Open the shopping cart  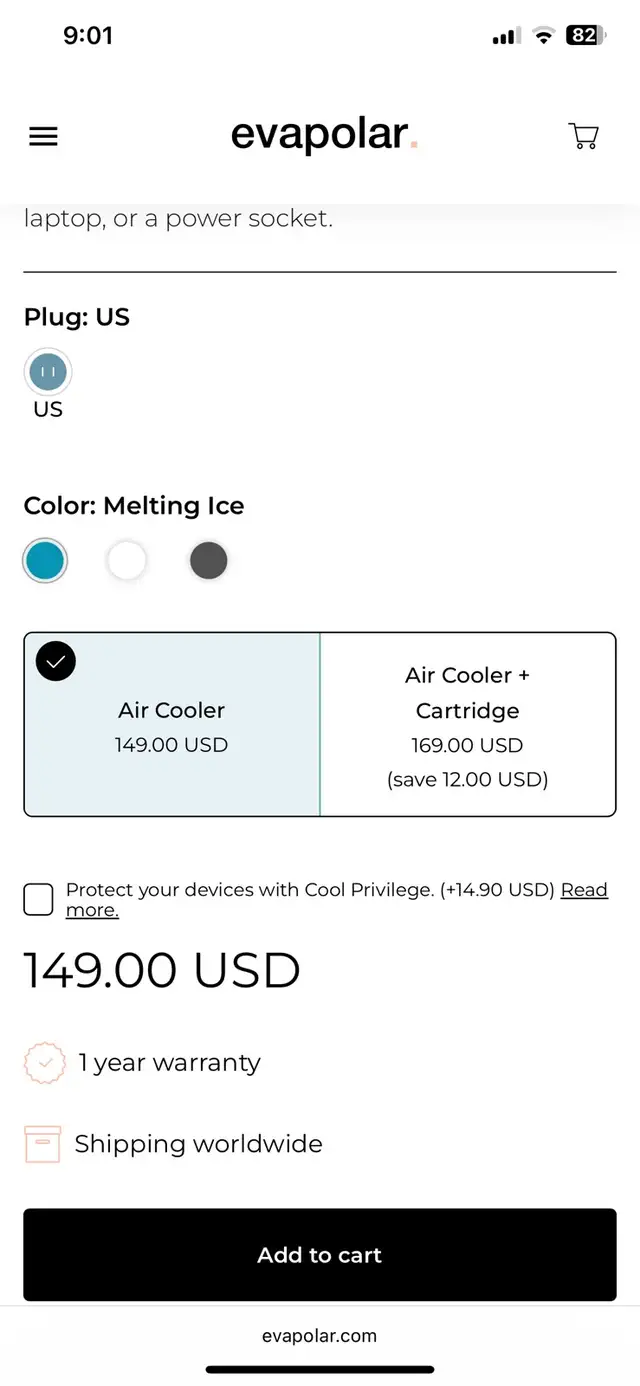tap(583, 136)
